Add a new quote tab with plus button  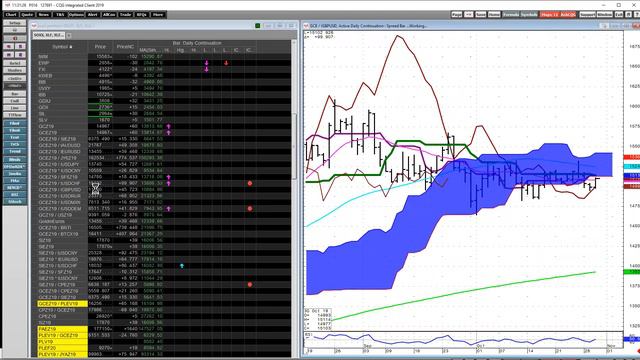pyautogui.click(x=69, y=36)
